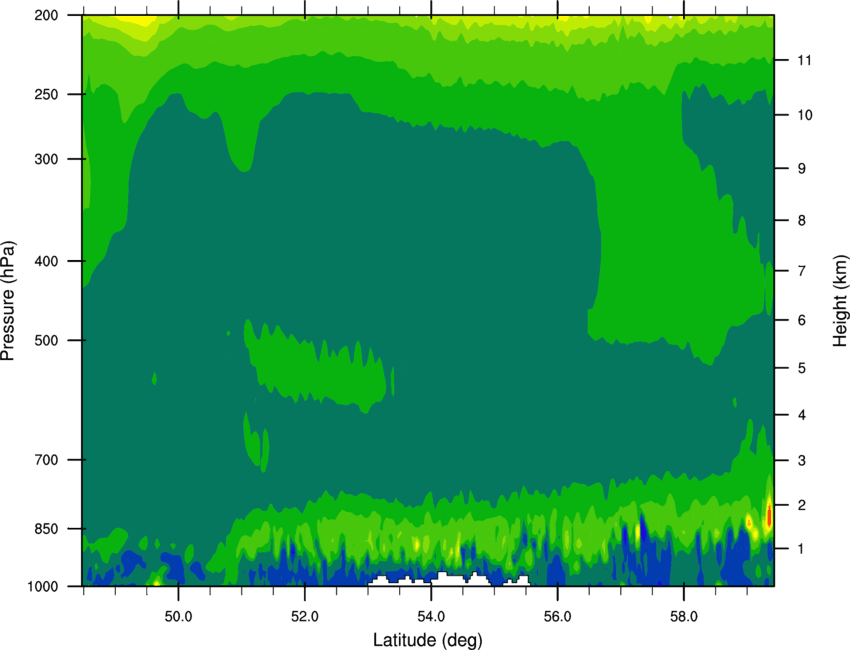The width and height of the screenshot is (850, 650).
Task: Pick the 8 km height label
Action: (x=802, y=221)
